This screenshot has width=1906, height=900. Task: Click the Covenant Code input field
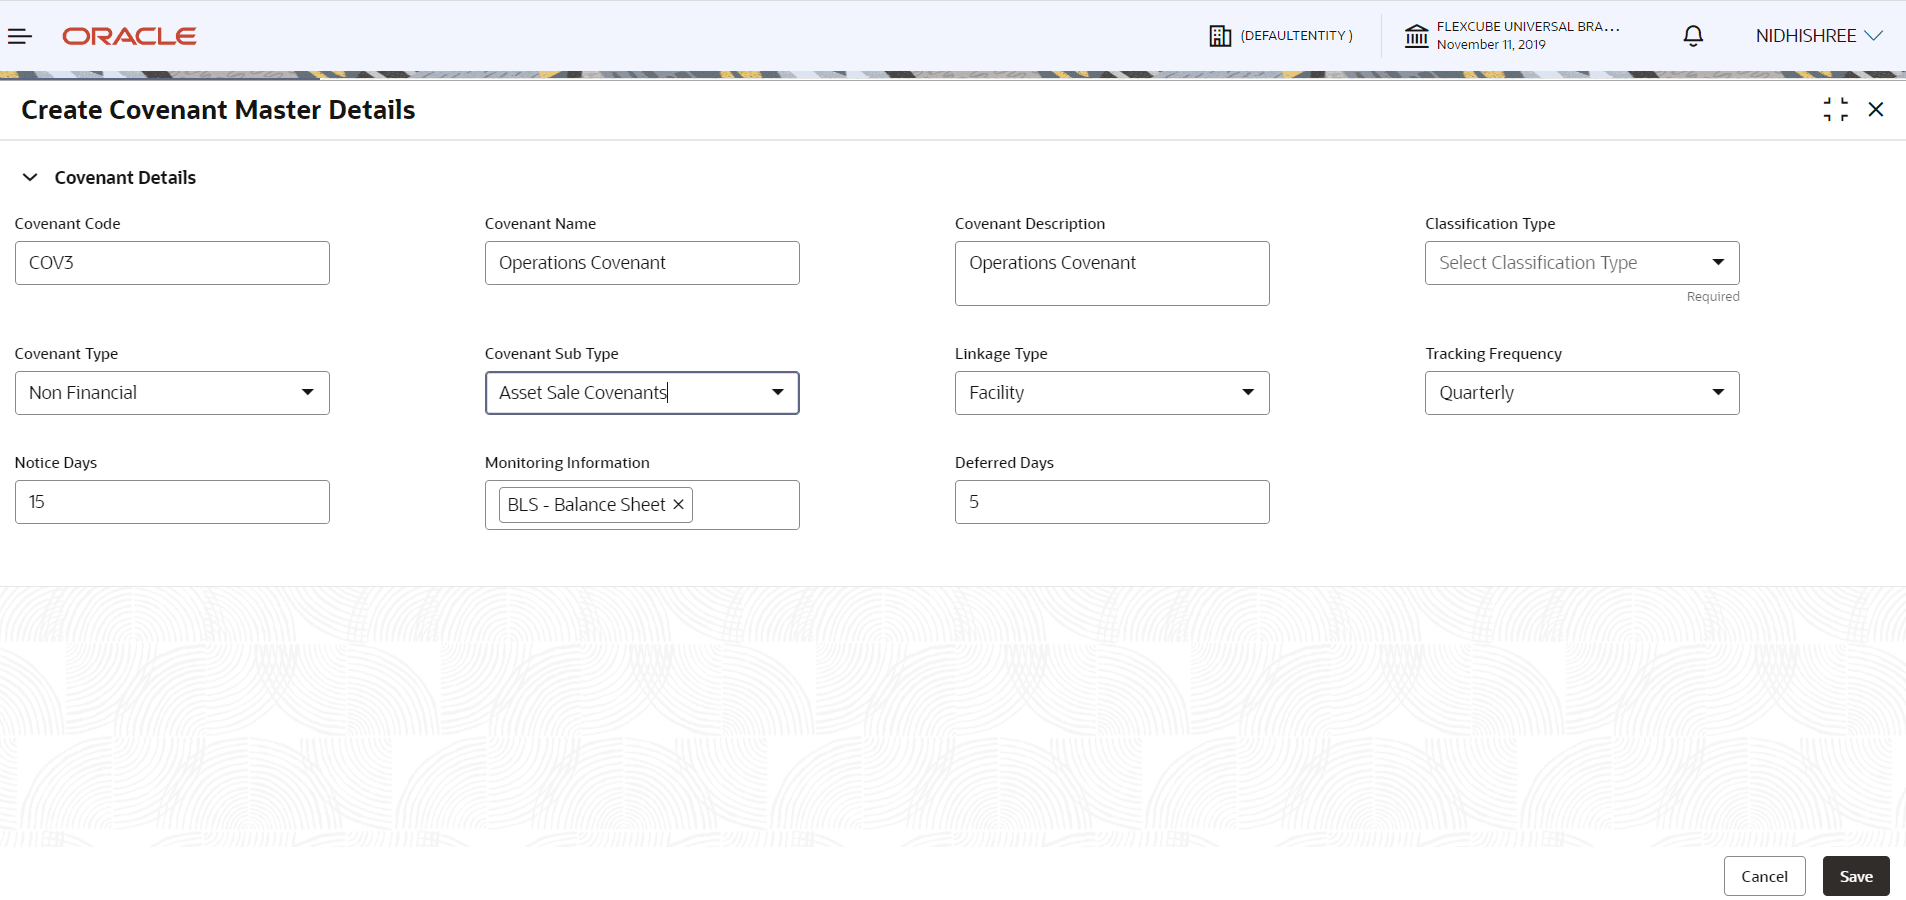171,262
